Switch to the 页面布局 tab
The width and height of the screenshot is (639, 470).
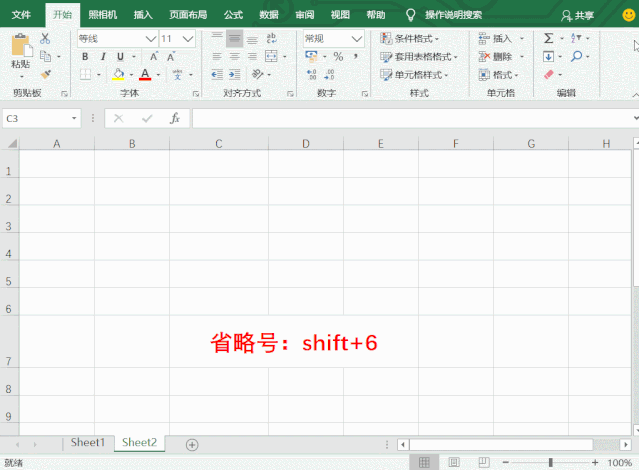click(188, 15)
